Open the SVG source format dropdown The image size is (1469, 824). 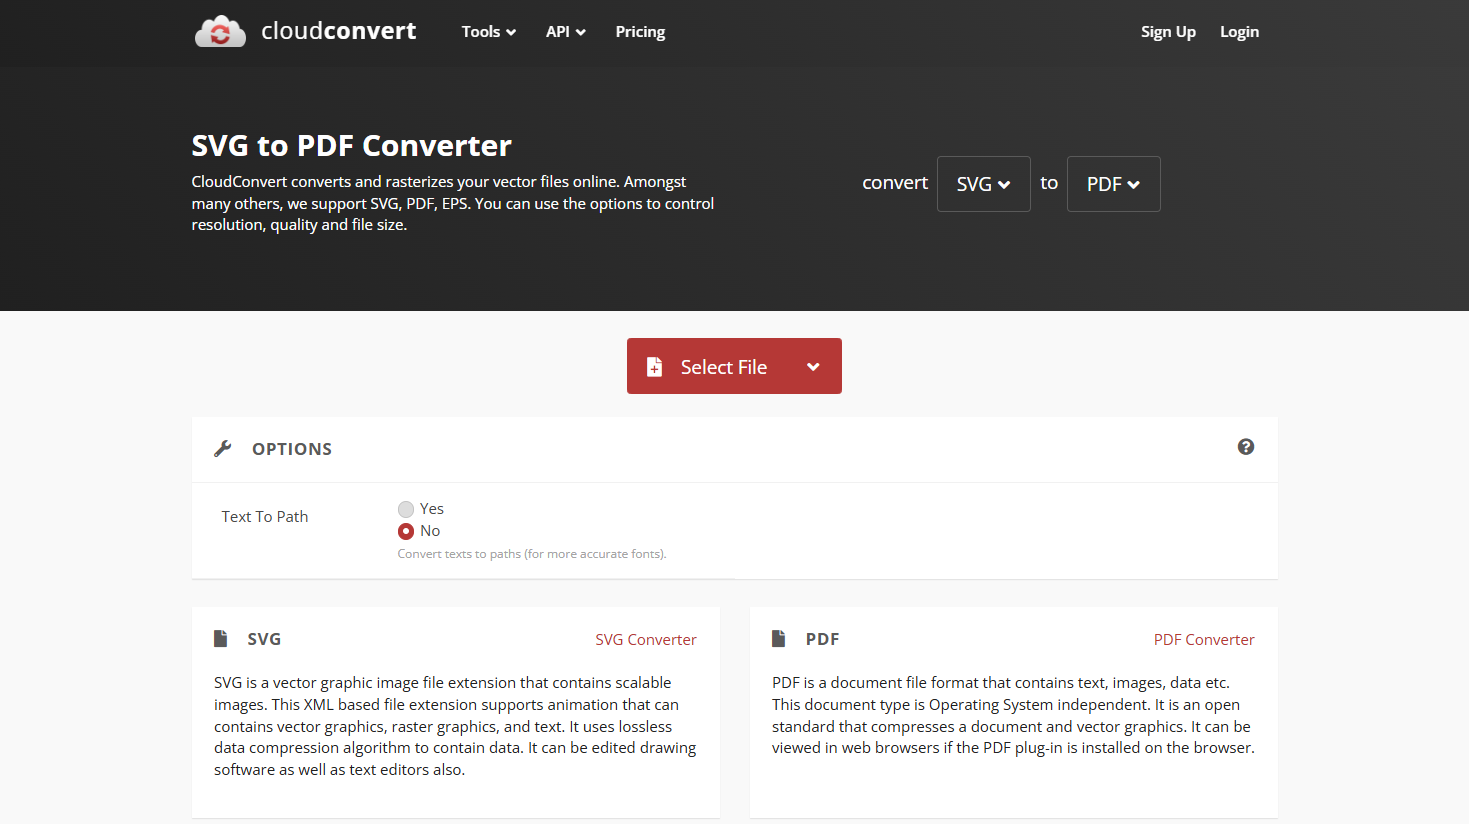[x=983, y=184]
